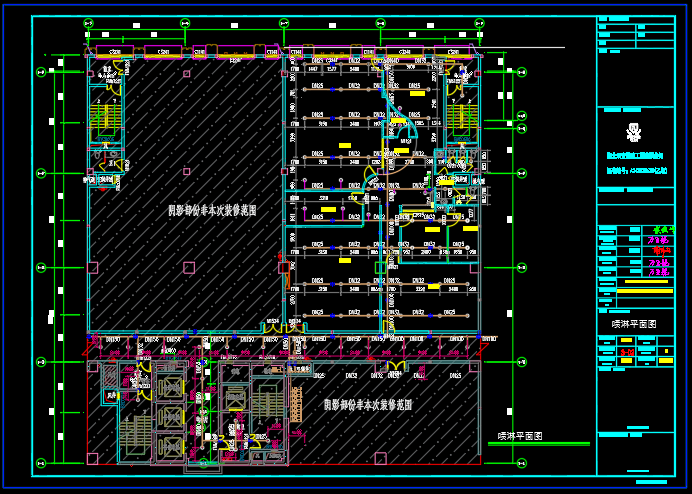Click the yellow double door at center

click(x=271, y=326)
